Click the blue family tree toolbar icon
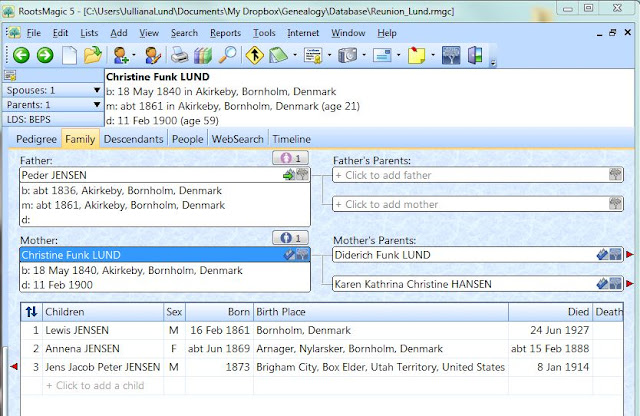Viewport: 640px width, 416px height. click(x=451, y=55)
